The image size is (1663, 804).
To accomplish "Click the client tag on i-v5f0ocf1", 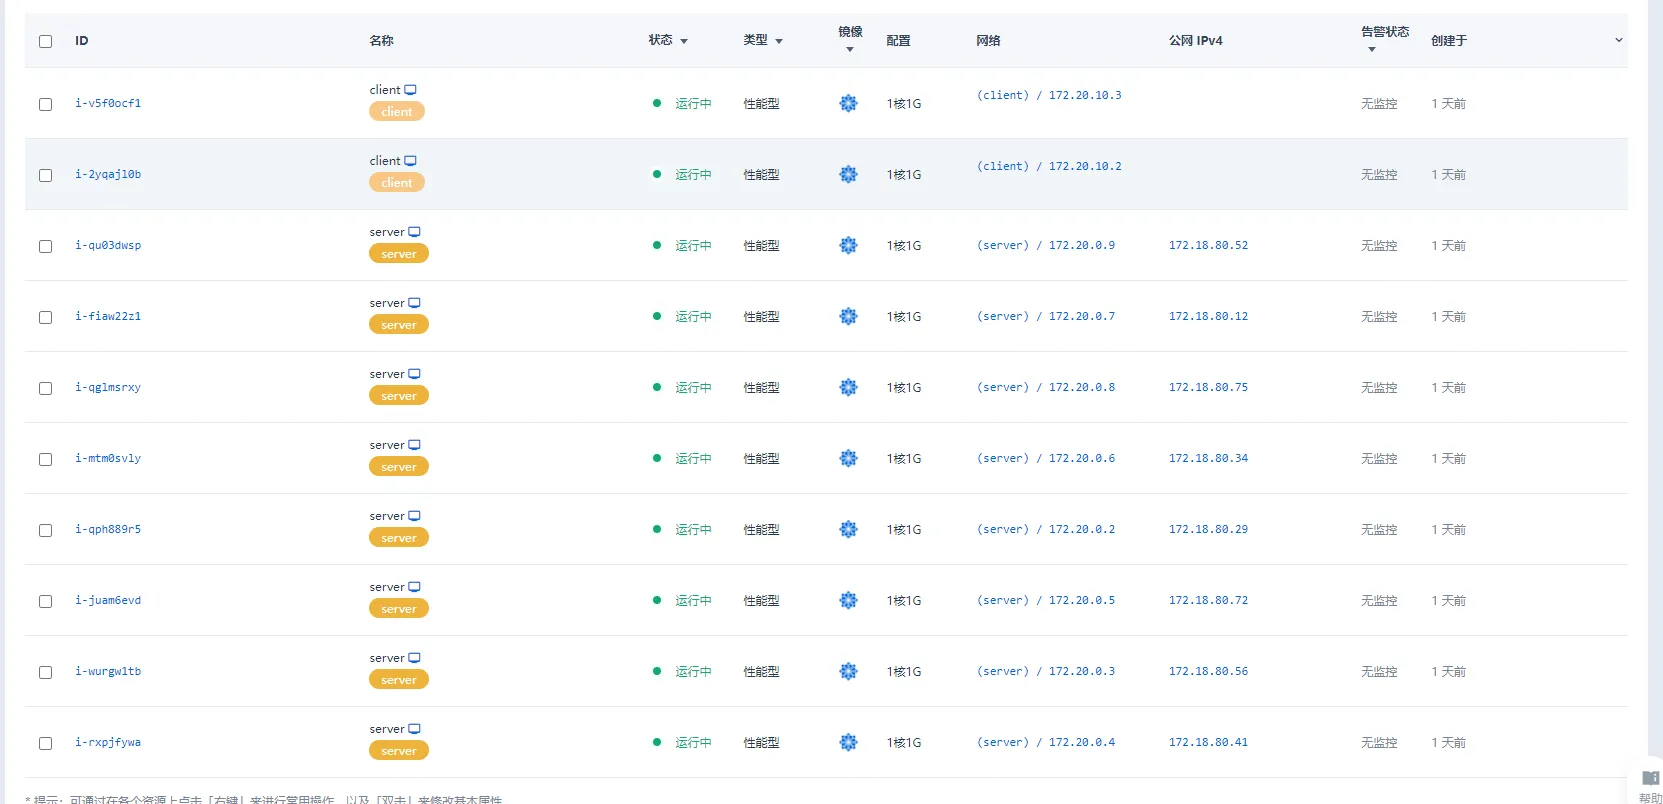I will point(396,112).
